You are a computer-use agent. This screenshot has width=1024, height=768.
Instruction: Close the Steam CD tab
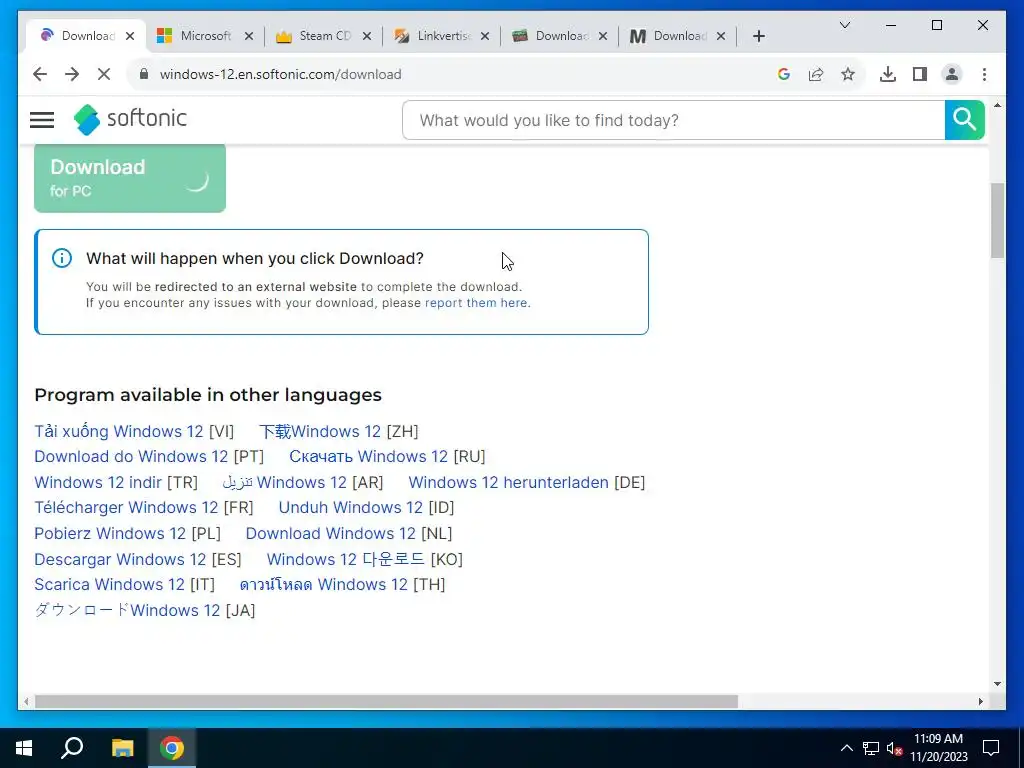pos(367,36)
